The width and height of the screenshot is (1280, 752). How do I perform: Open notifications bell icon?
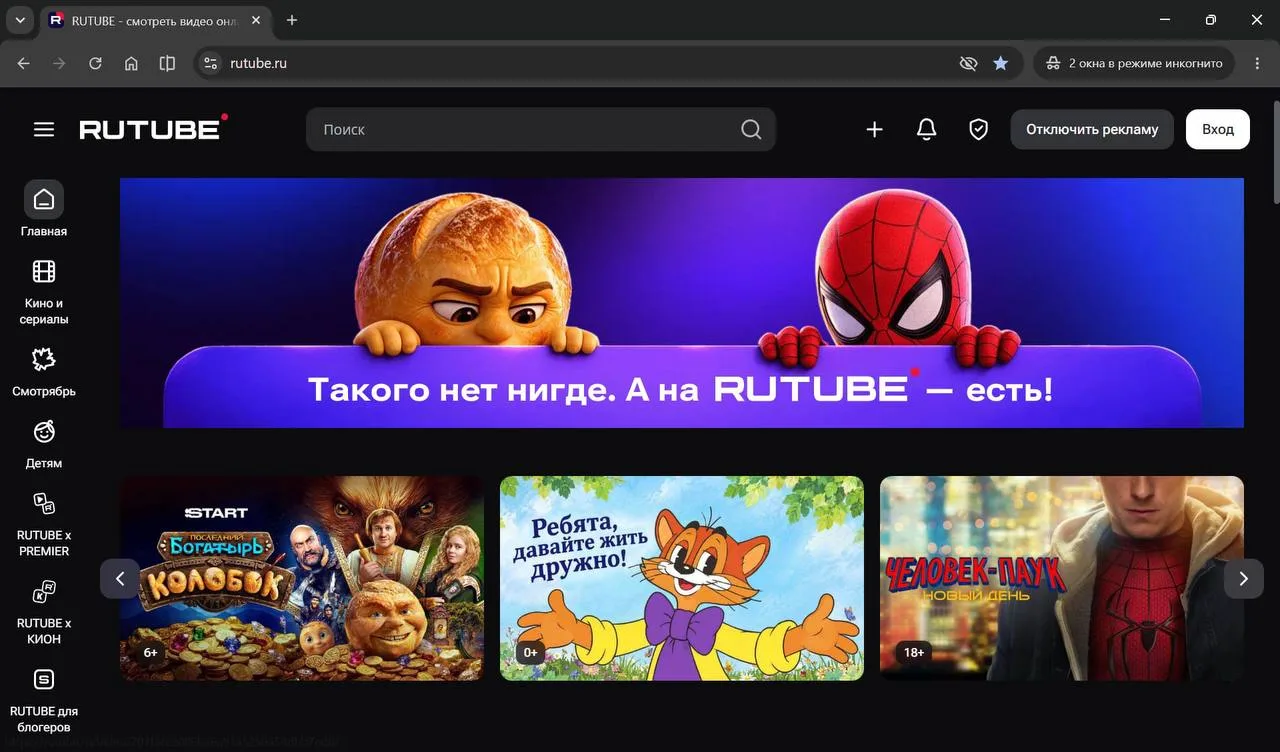coord(927,129)
